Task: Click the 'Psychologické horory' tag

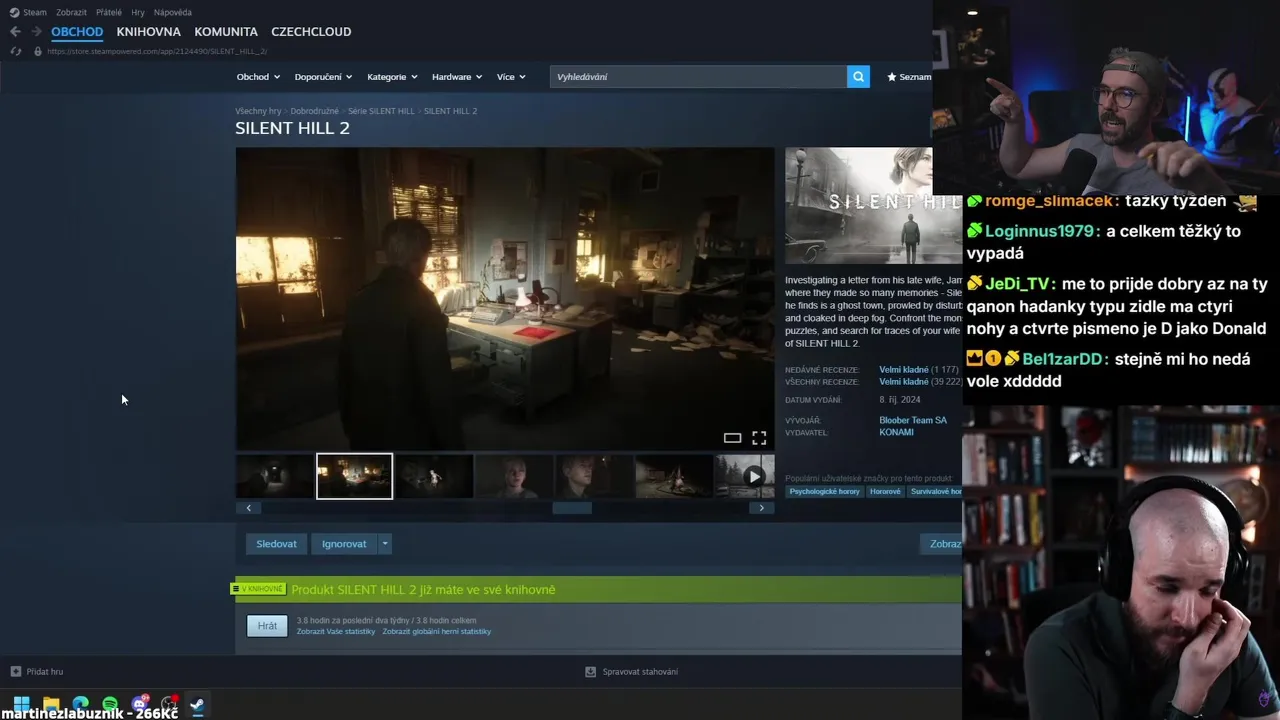Action: 824,492
